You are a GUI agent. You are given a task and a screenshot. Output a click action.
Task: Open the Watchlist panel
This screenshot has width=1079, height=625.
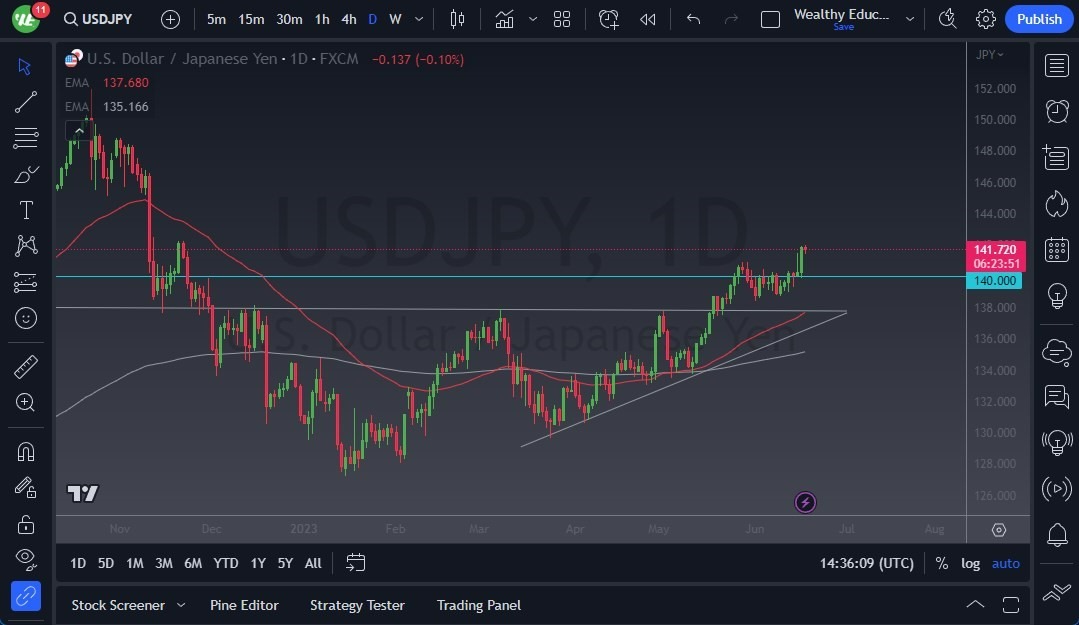1056,65
